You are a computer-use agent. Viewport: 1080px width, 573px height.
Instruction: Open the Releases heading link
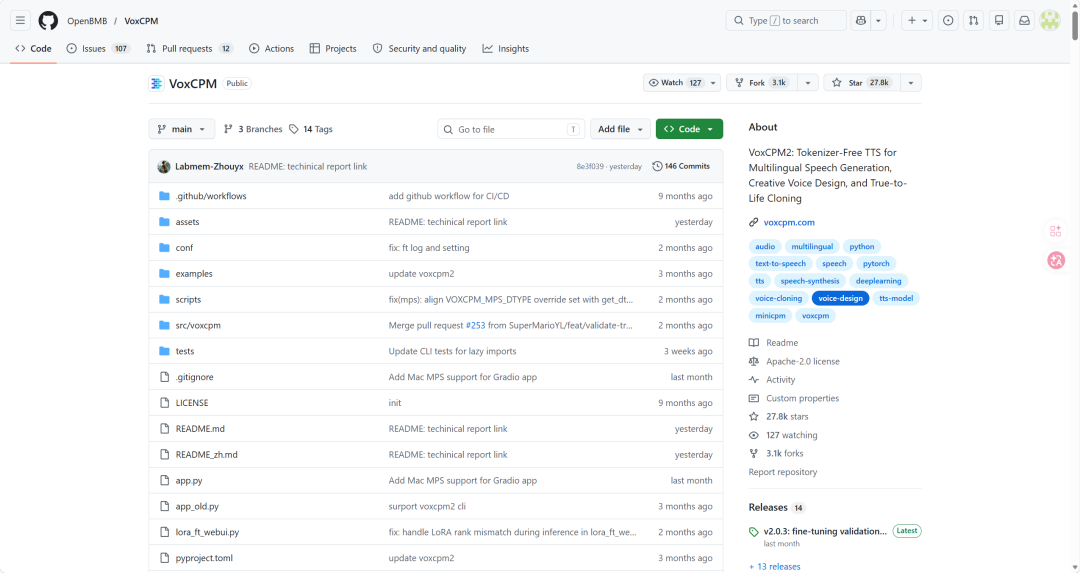click(x=768, y=508)
